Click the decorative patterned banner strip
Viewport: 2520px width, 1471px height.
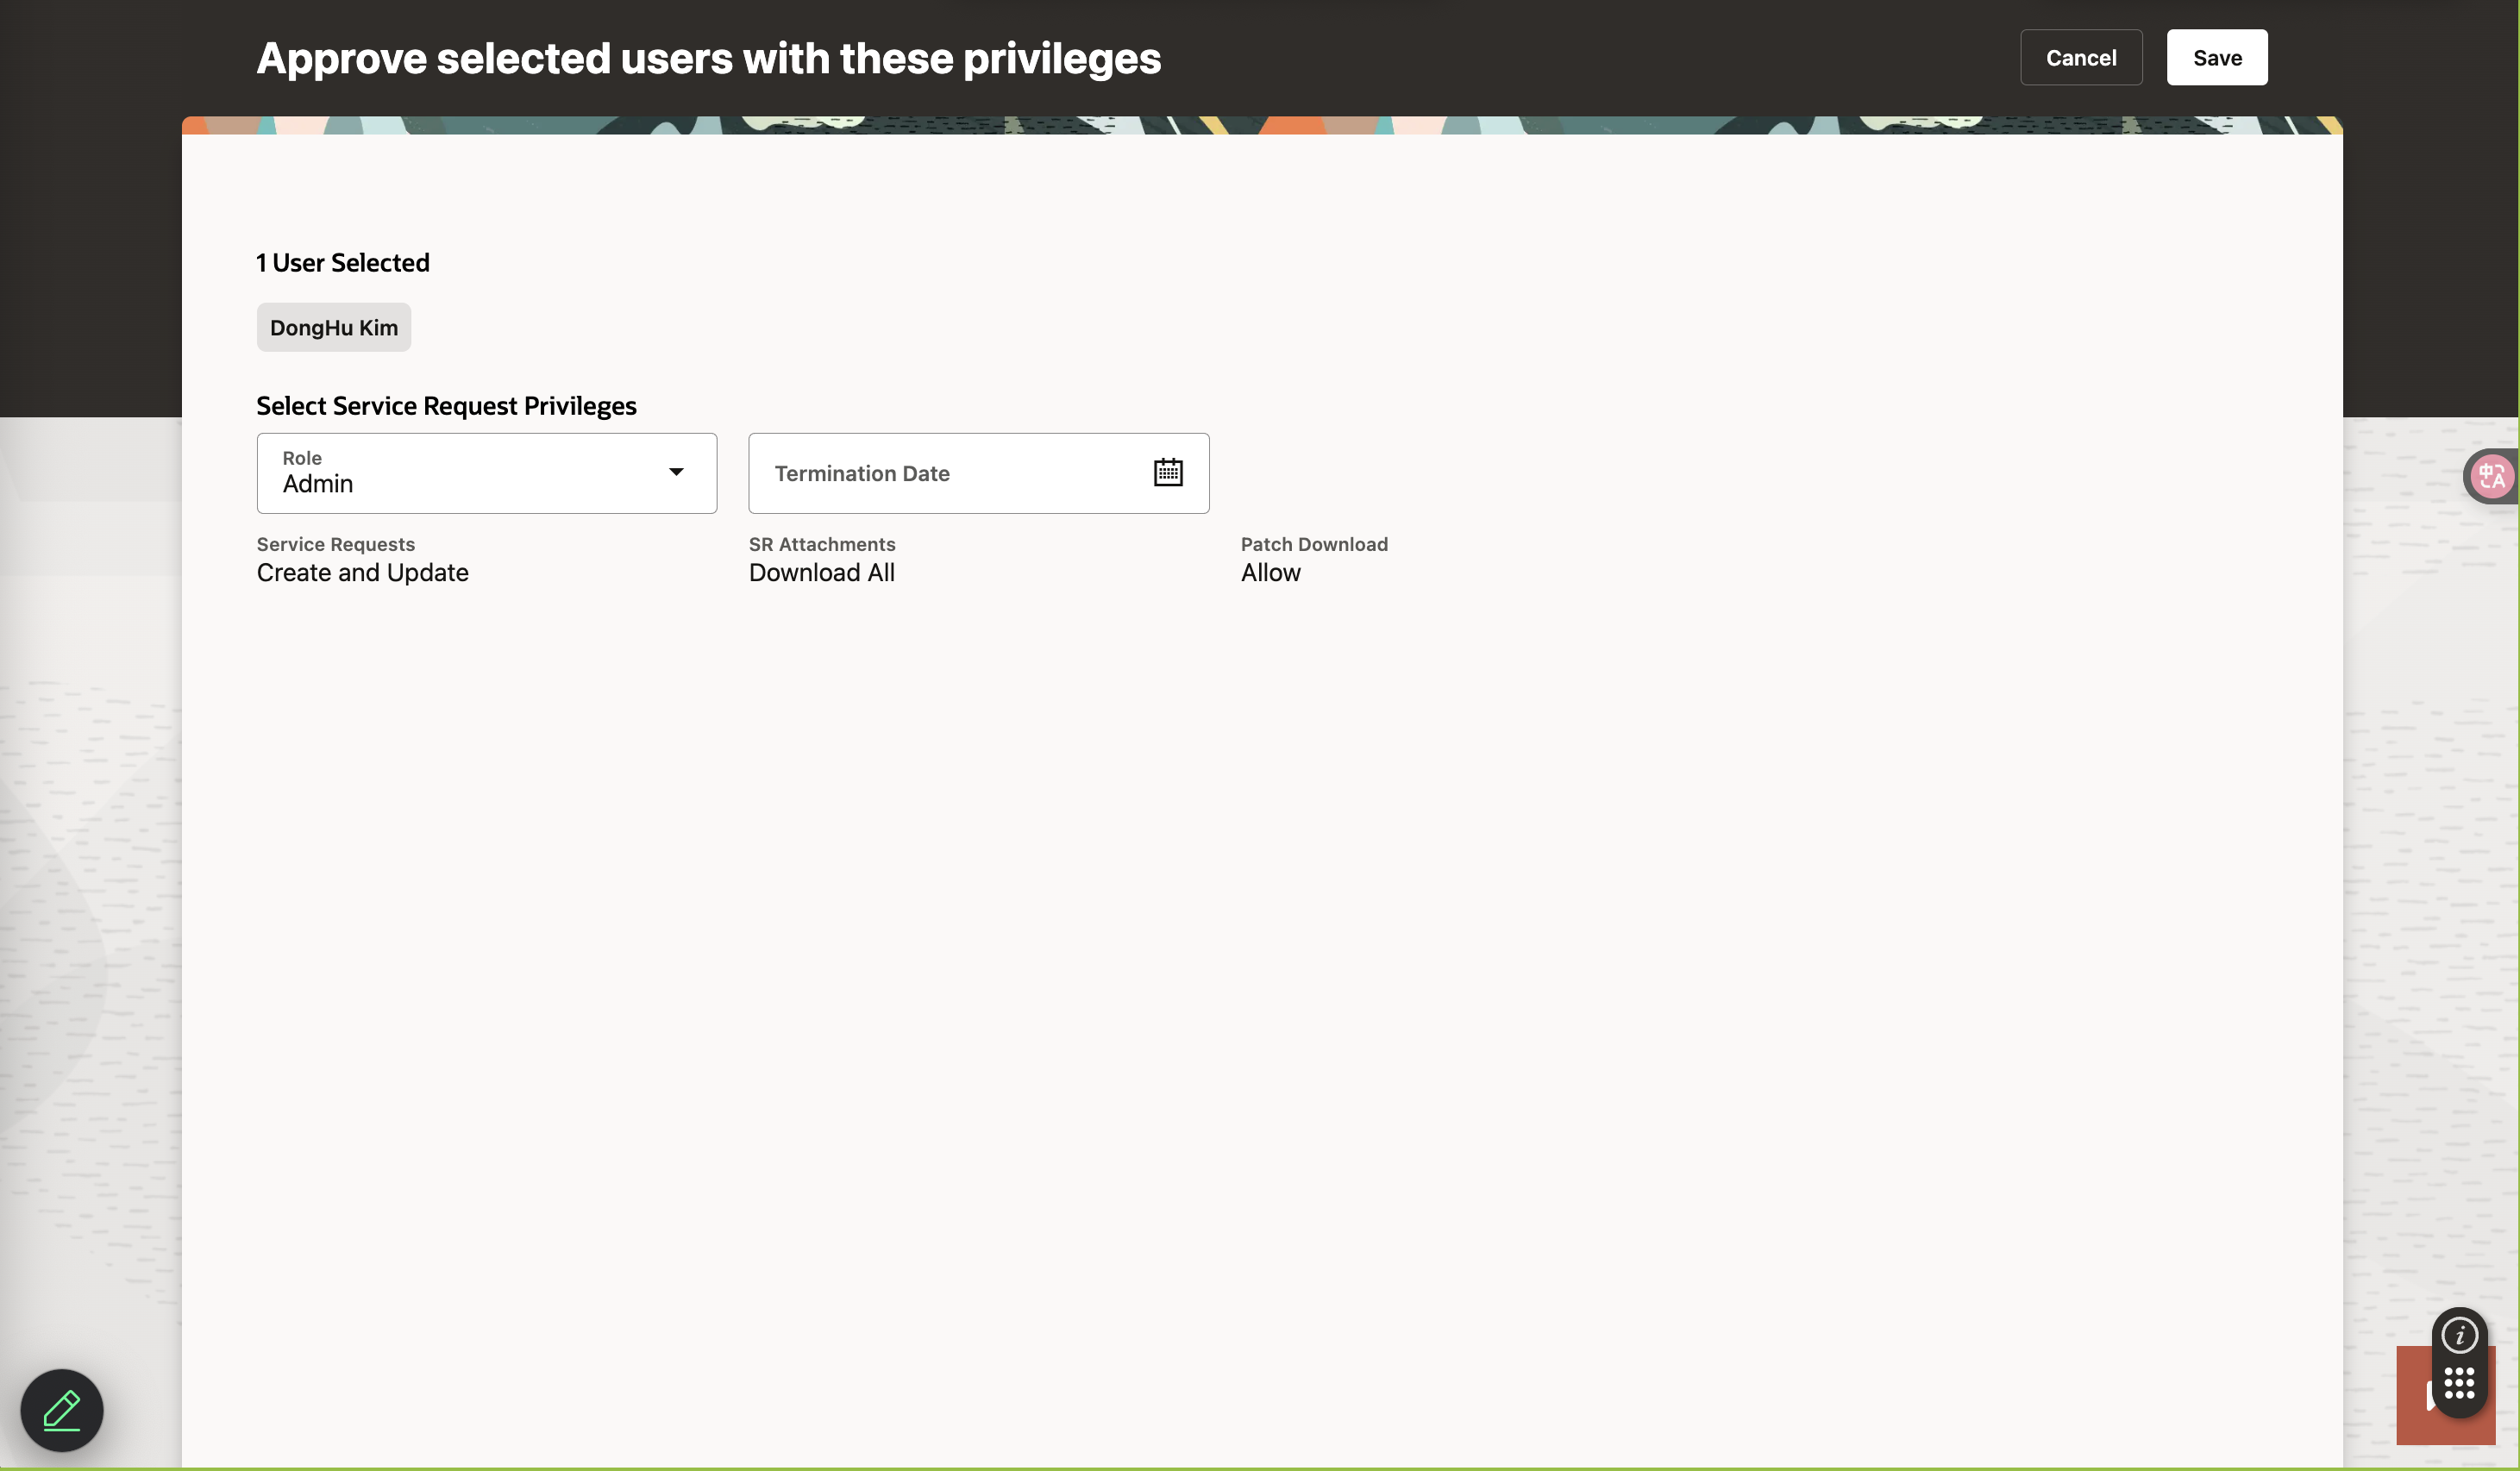[1260, 125]
